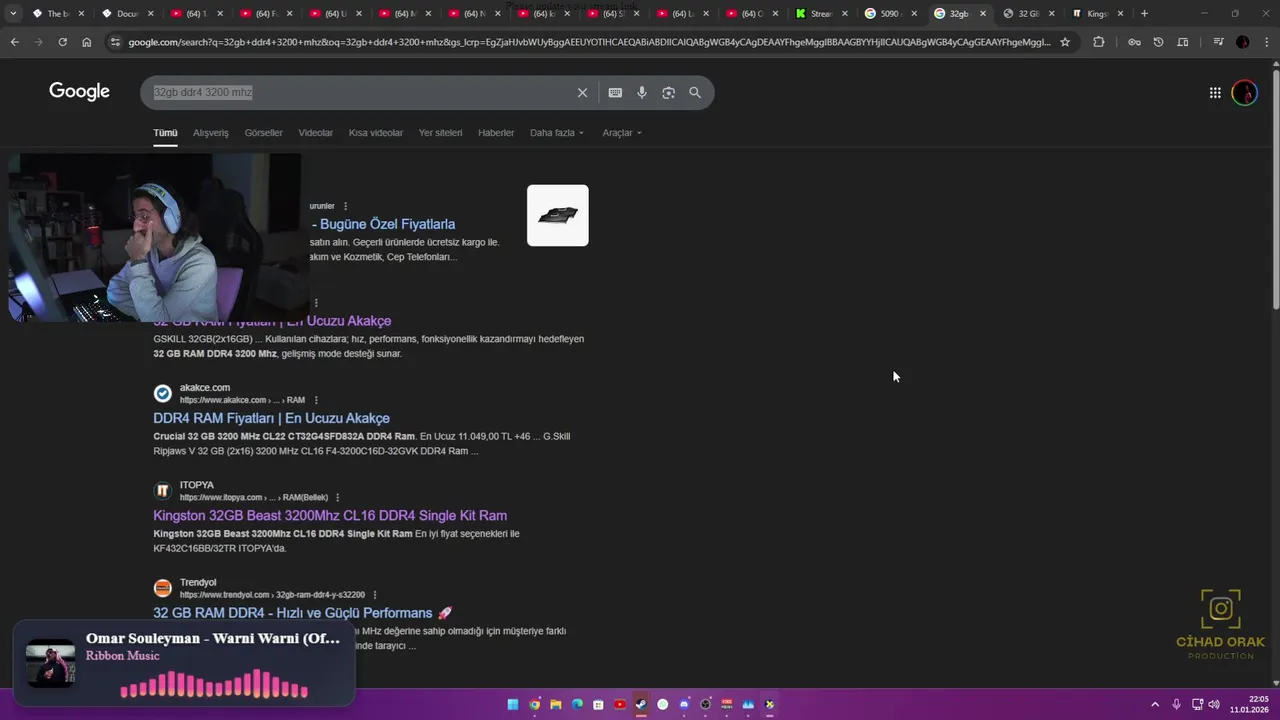
Task: Open the YouTube taskbar app
Action: (620, 704)
